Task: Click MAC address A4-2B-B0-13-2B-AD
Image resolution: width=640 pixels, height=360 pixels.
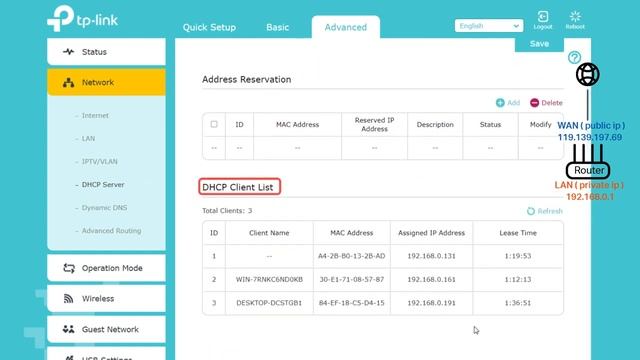Action: pyautogui.click(x=351, y=256)
